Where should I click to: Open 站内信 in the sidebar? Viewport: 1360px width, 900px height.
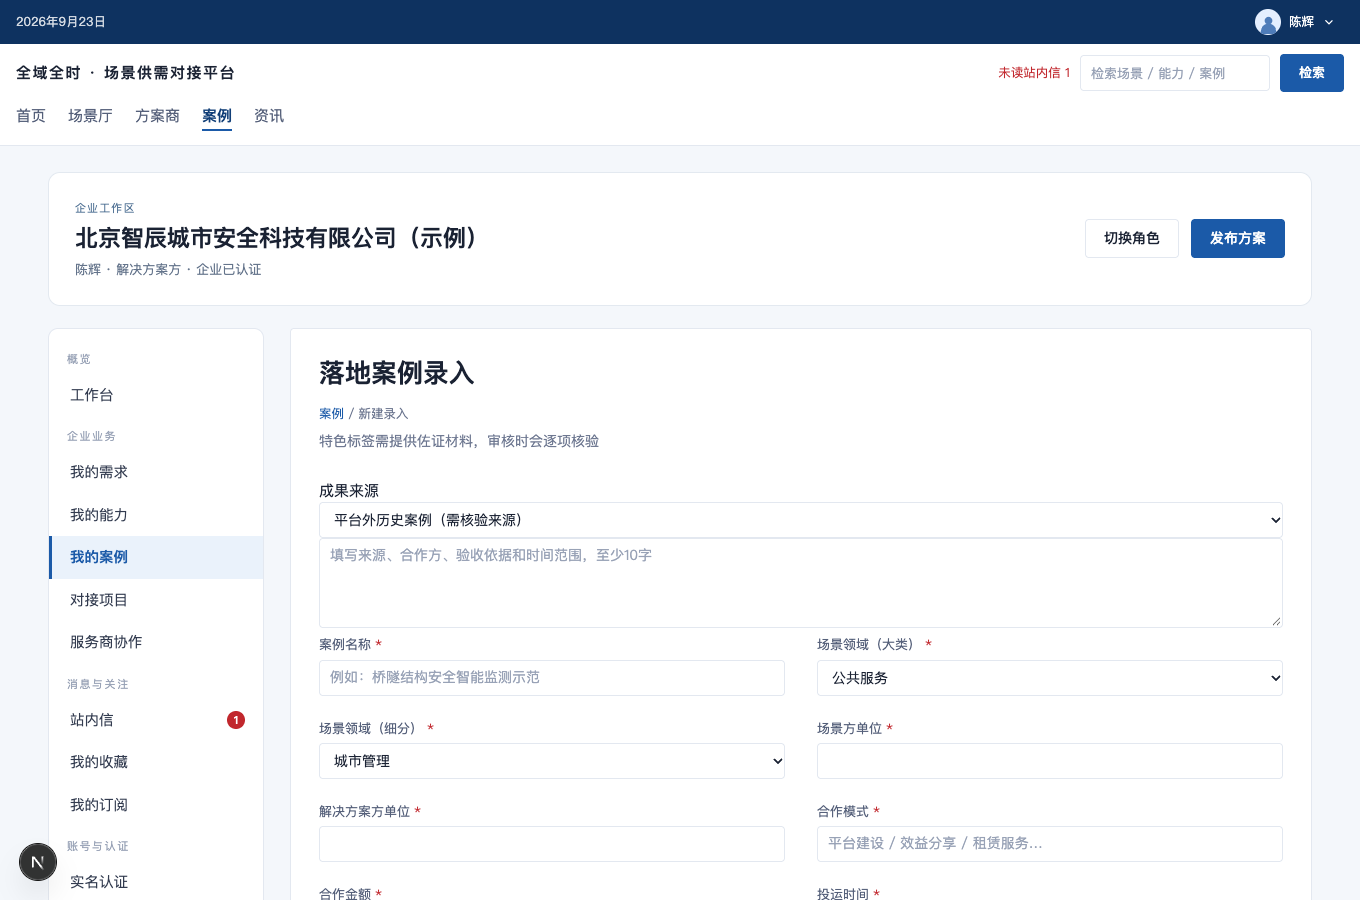[156, 720]
